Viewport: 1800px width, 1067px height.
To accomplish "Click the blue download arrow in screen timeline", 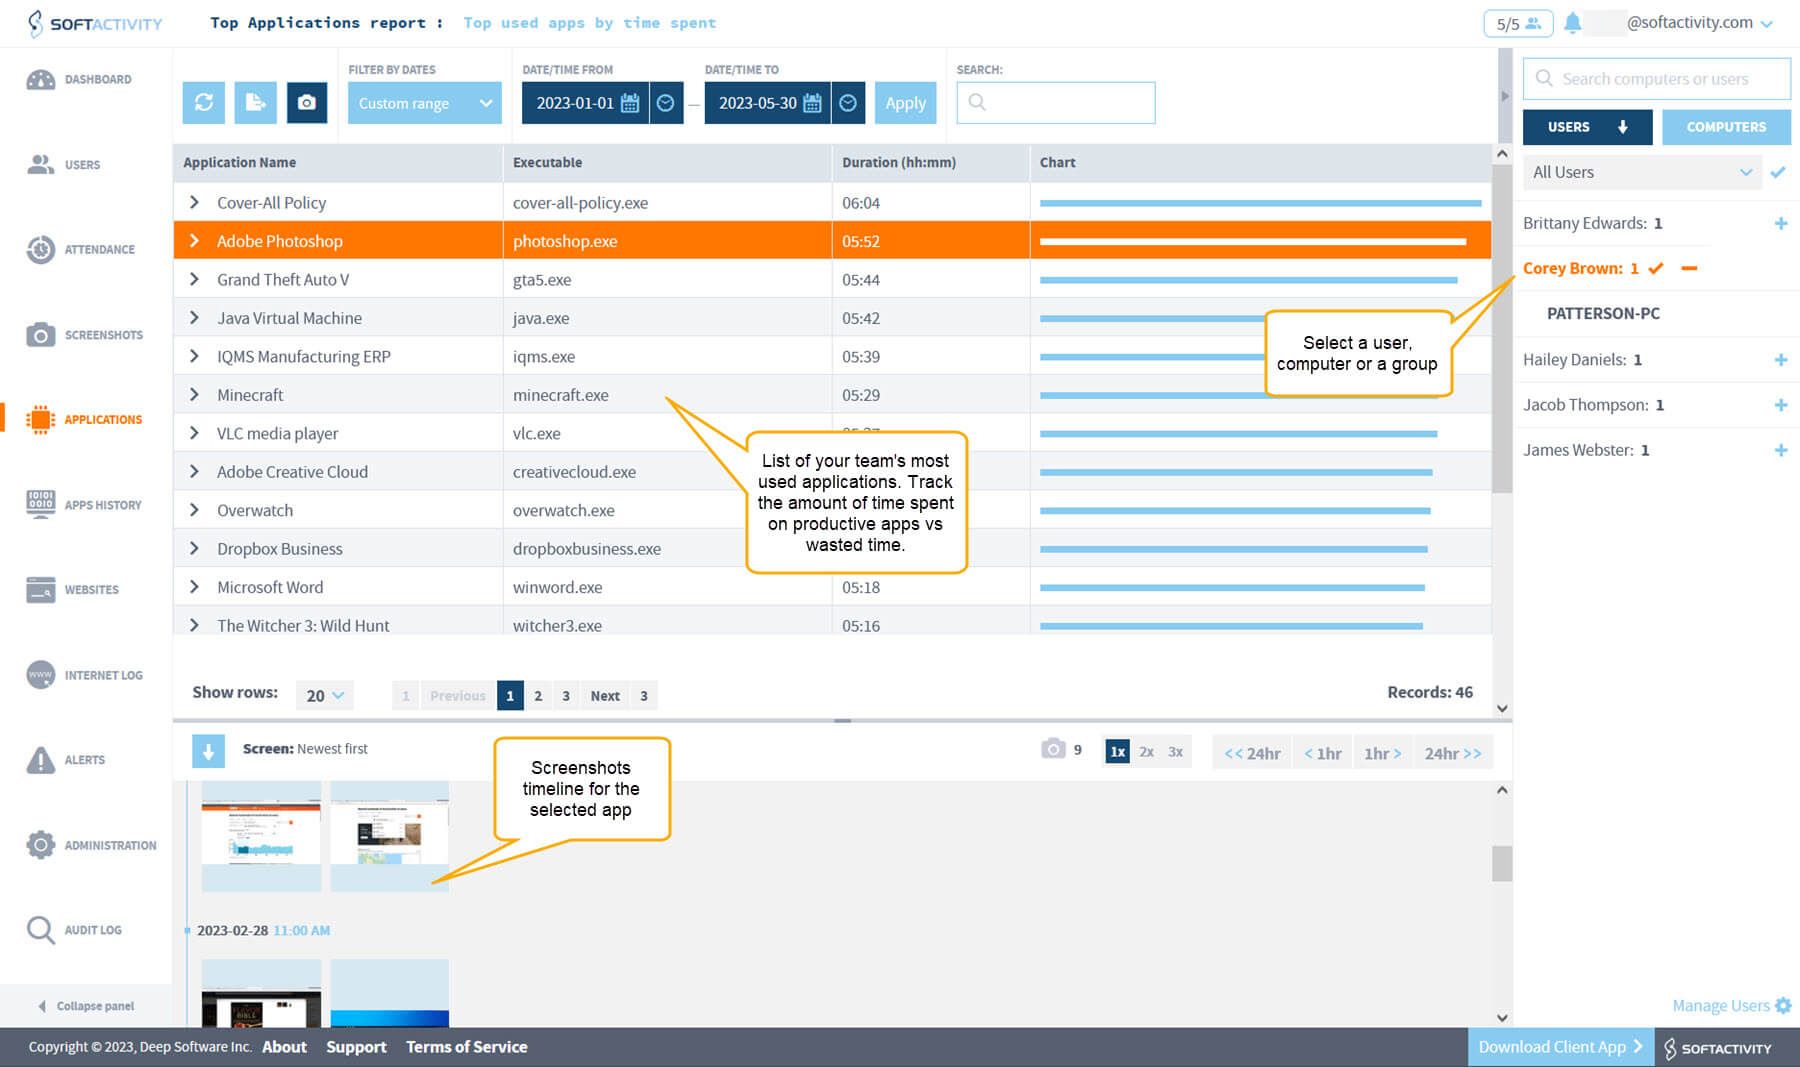I will coord(208,751).
